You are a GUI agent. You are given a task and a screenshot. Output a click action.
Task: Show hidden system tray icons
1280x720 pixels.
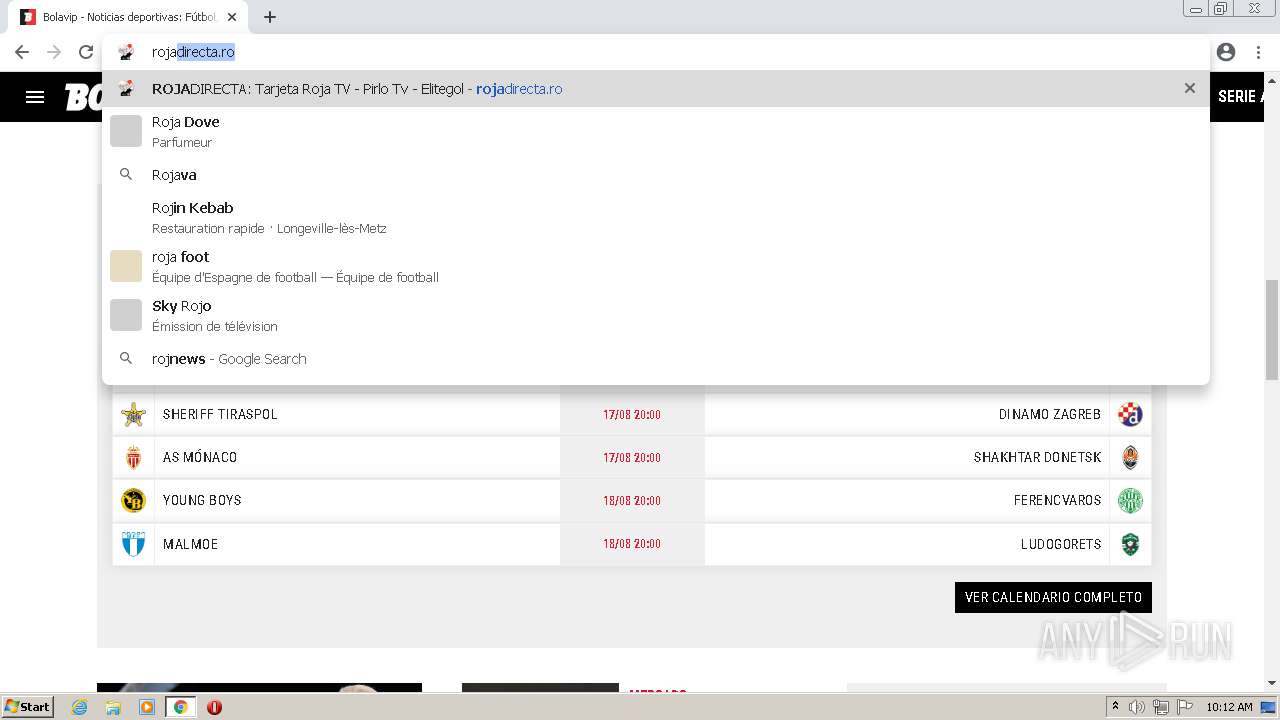pyautogui.click(x=1115, y=707)
